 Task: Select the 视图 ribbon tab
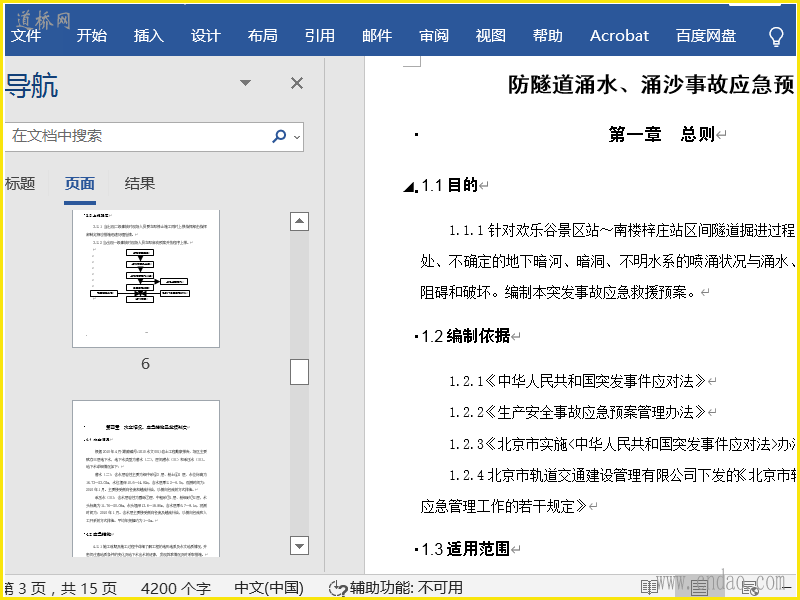click(x=491, y=35)
